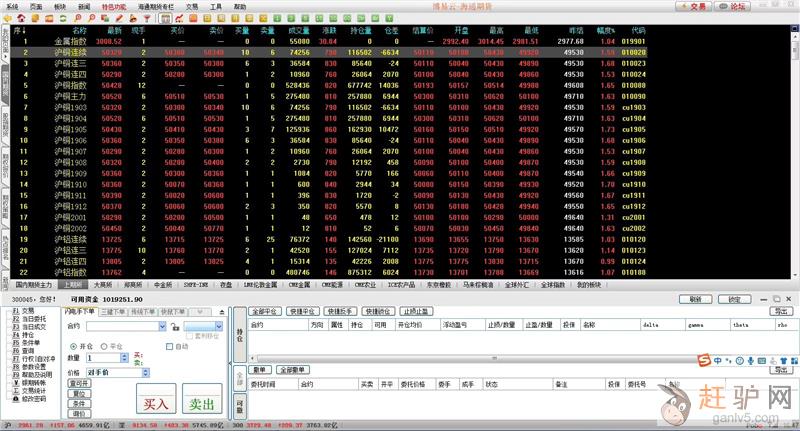Switch to the 大商所 tab
Screen dimensions: 800x431
click(90, 284)
